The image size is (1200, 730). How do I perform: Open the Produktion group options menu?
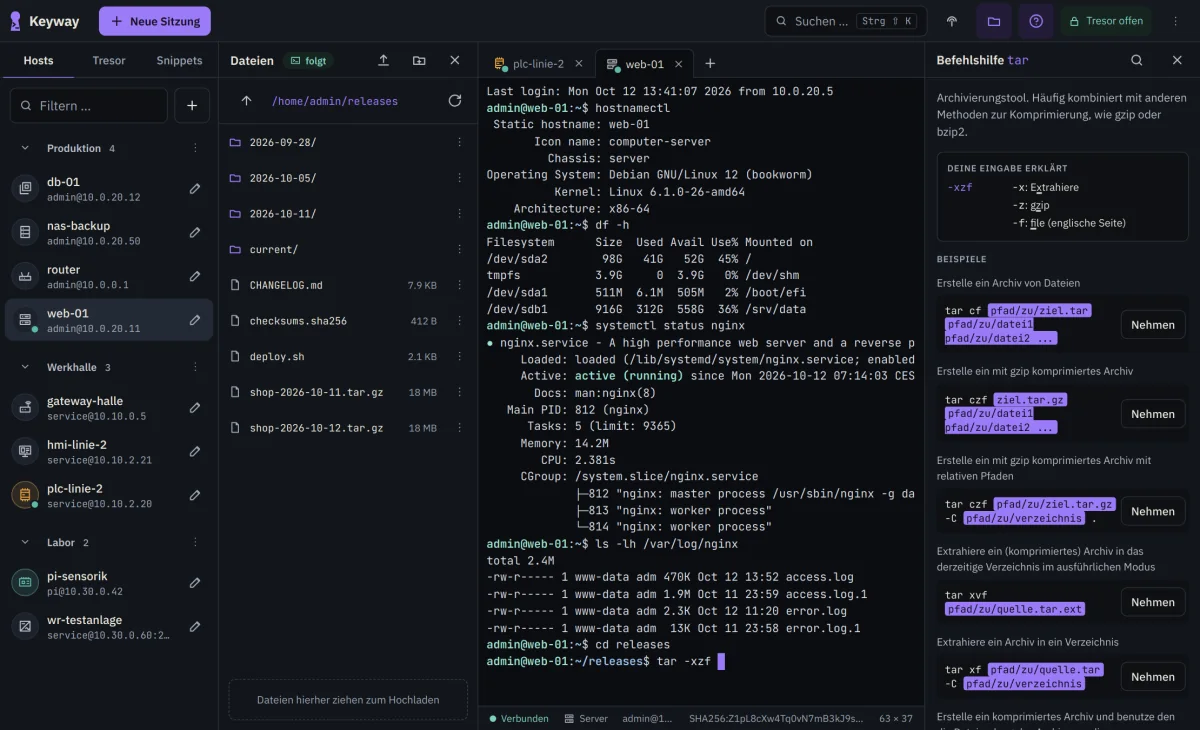pos(195,148)
